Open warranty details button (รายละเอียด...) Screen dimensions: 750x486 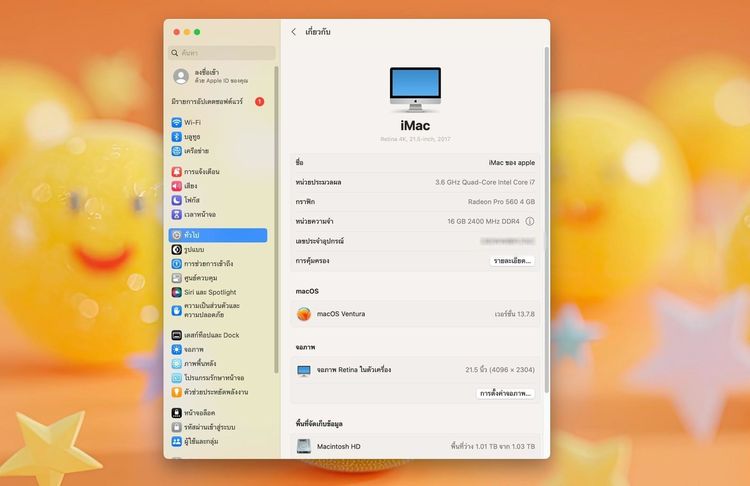pos(512,261)
